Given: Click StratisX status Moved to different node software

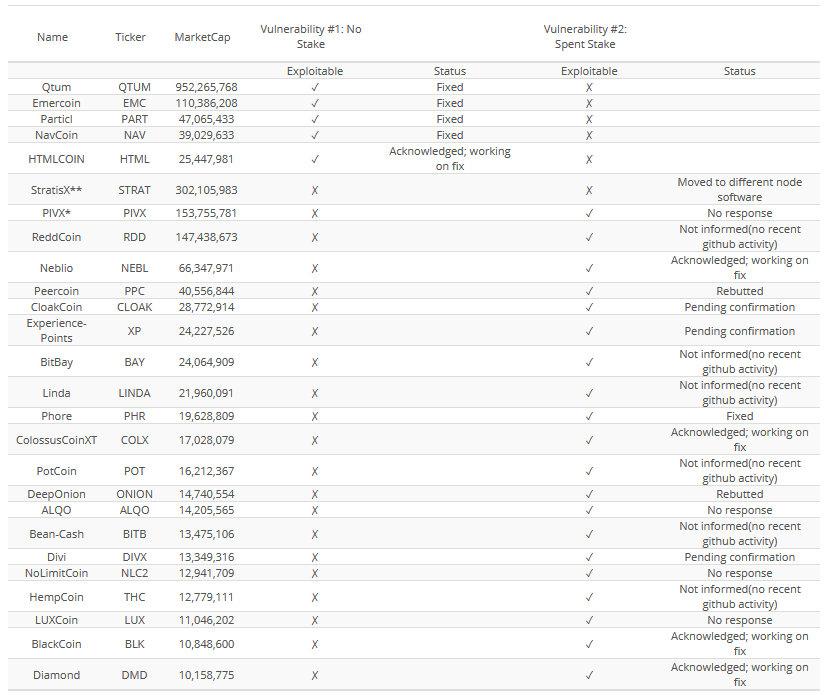Looking at the screenshot, I should 740,190.
